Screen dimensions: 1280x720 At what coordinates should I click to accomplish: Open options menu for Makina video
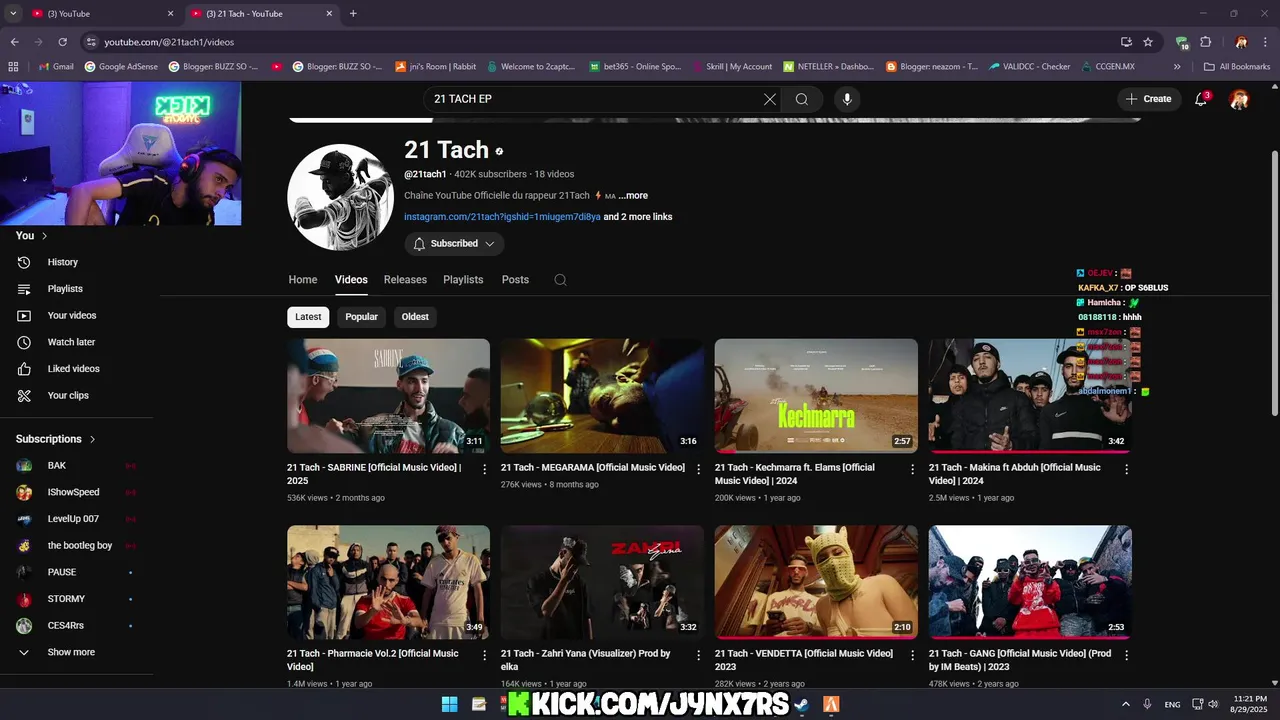1126,469
